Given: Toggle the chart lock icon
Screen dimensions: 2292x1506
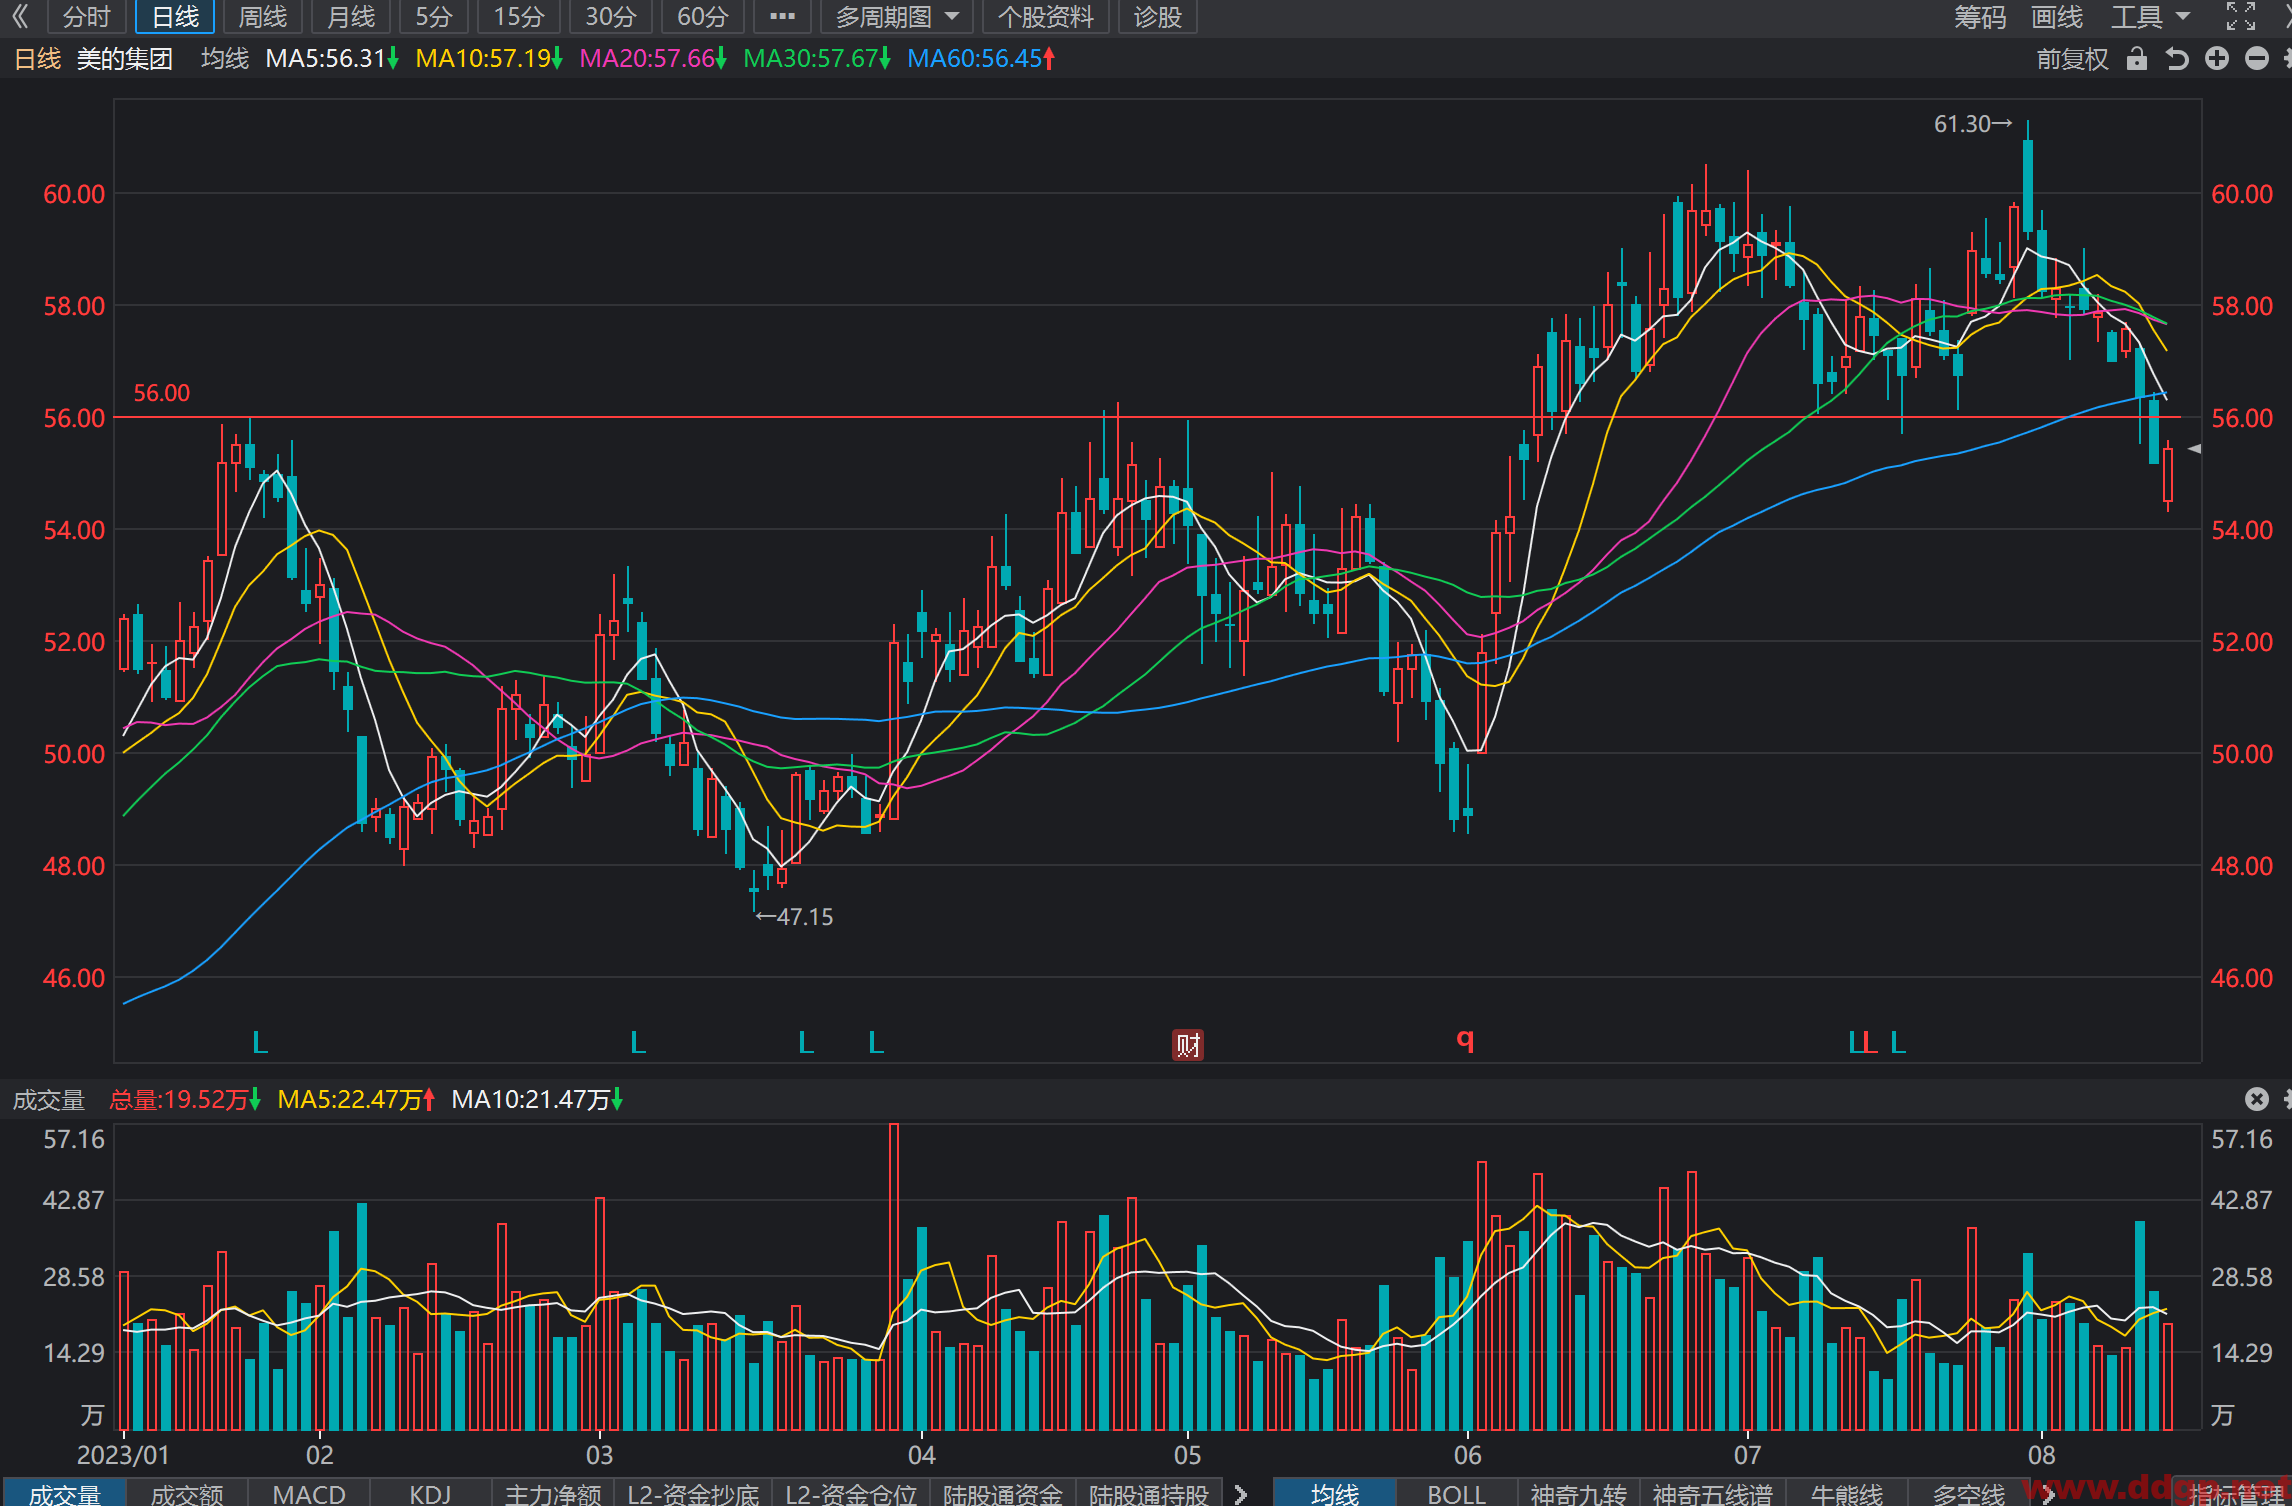Looking at the screenshot, I should (x=2136, y=59).
